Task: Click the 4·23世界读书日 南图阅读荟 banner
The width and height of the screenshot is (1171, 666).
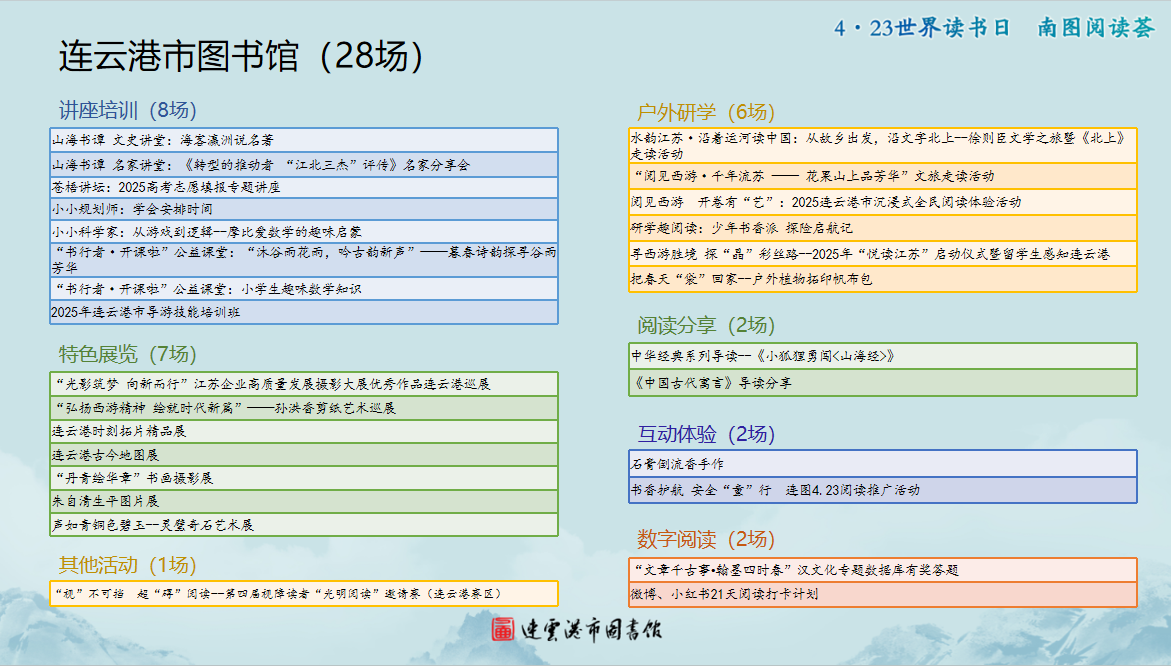Action: [994, 28]
